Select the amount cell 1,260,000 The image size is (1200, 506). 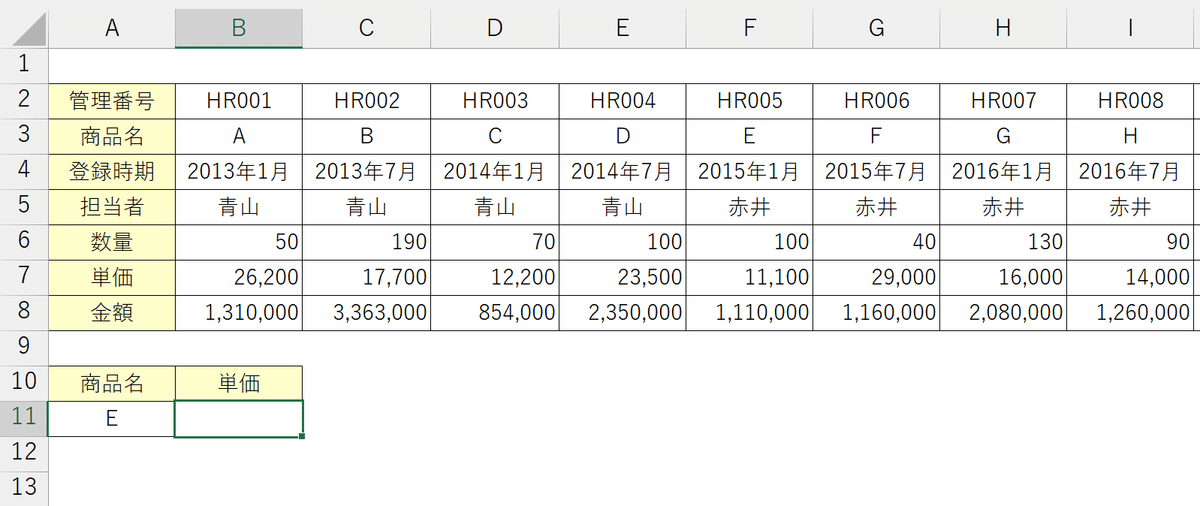[x=1130, y=312]
